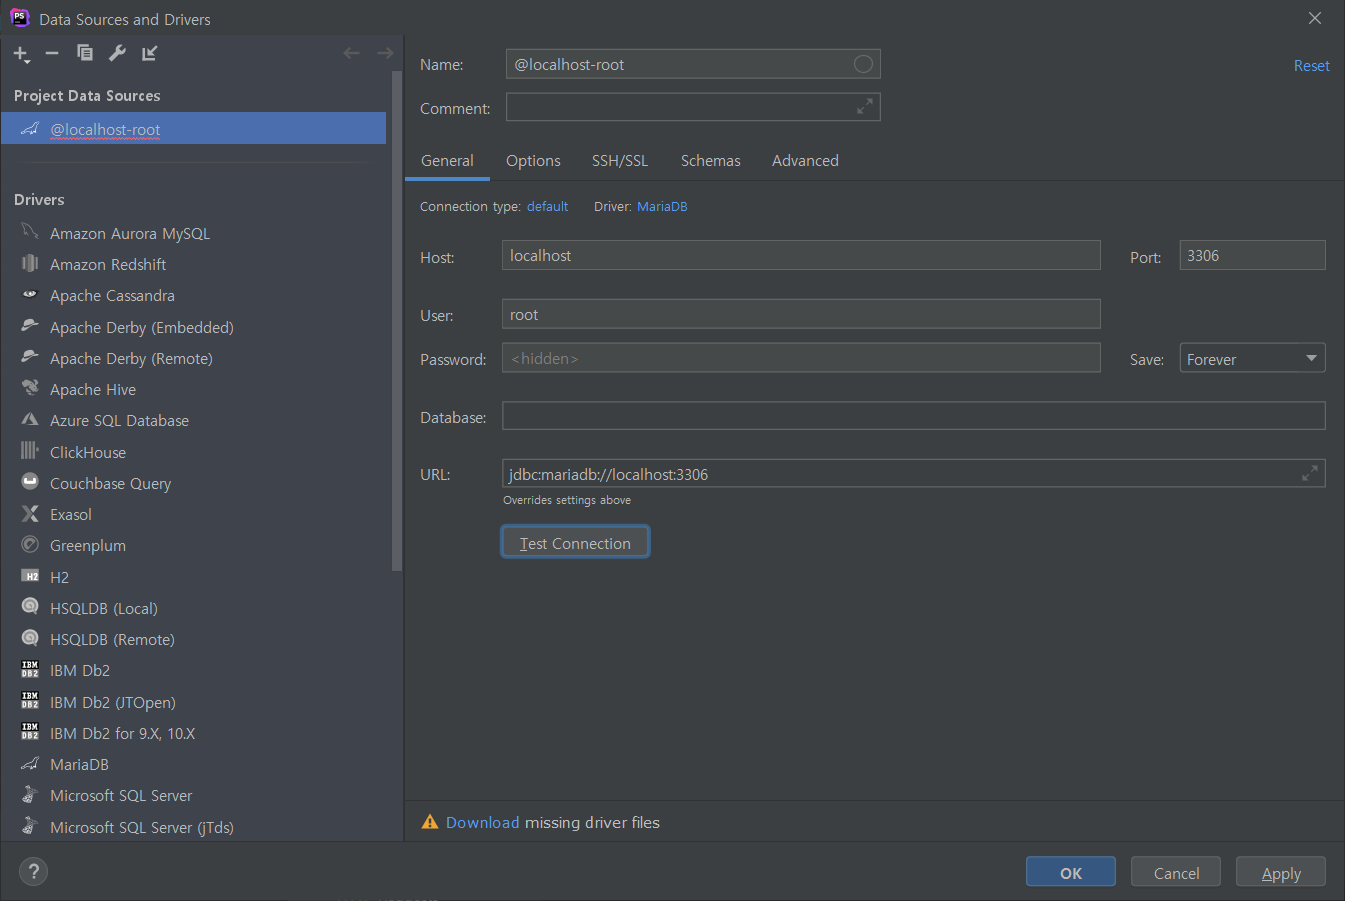Image resolution: width=1345 pixels, height=901 pixels.
Task: Duplicate the selected data source
Action: [x=85, y=53]
